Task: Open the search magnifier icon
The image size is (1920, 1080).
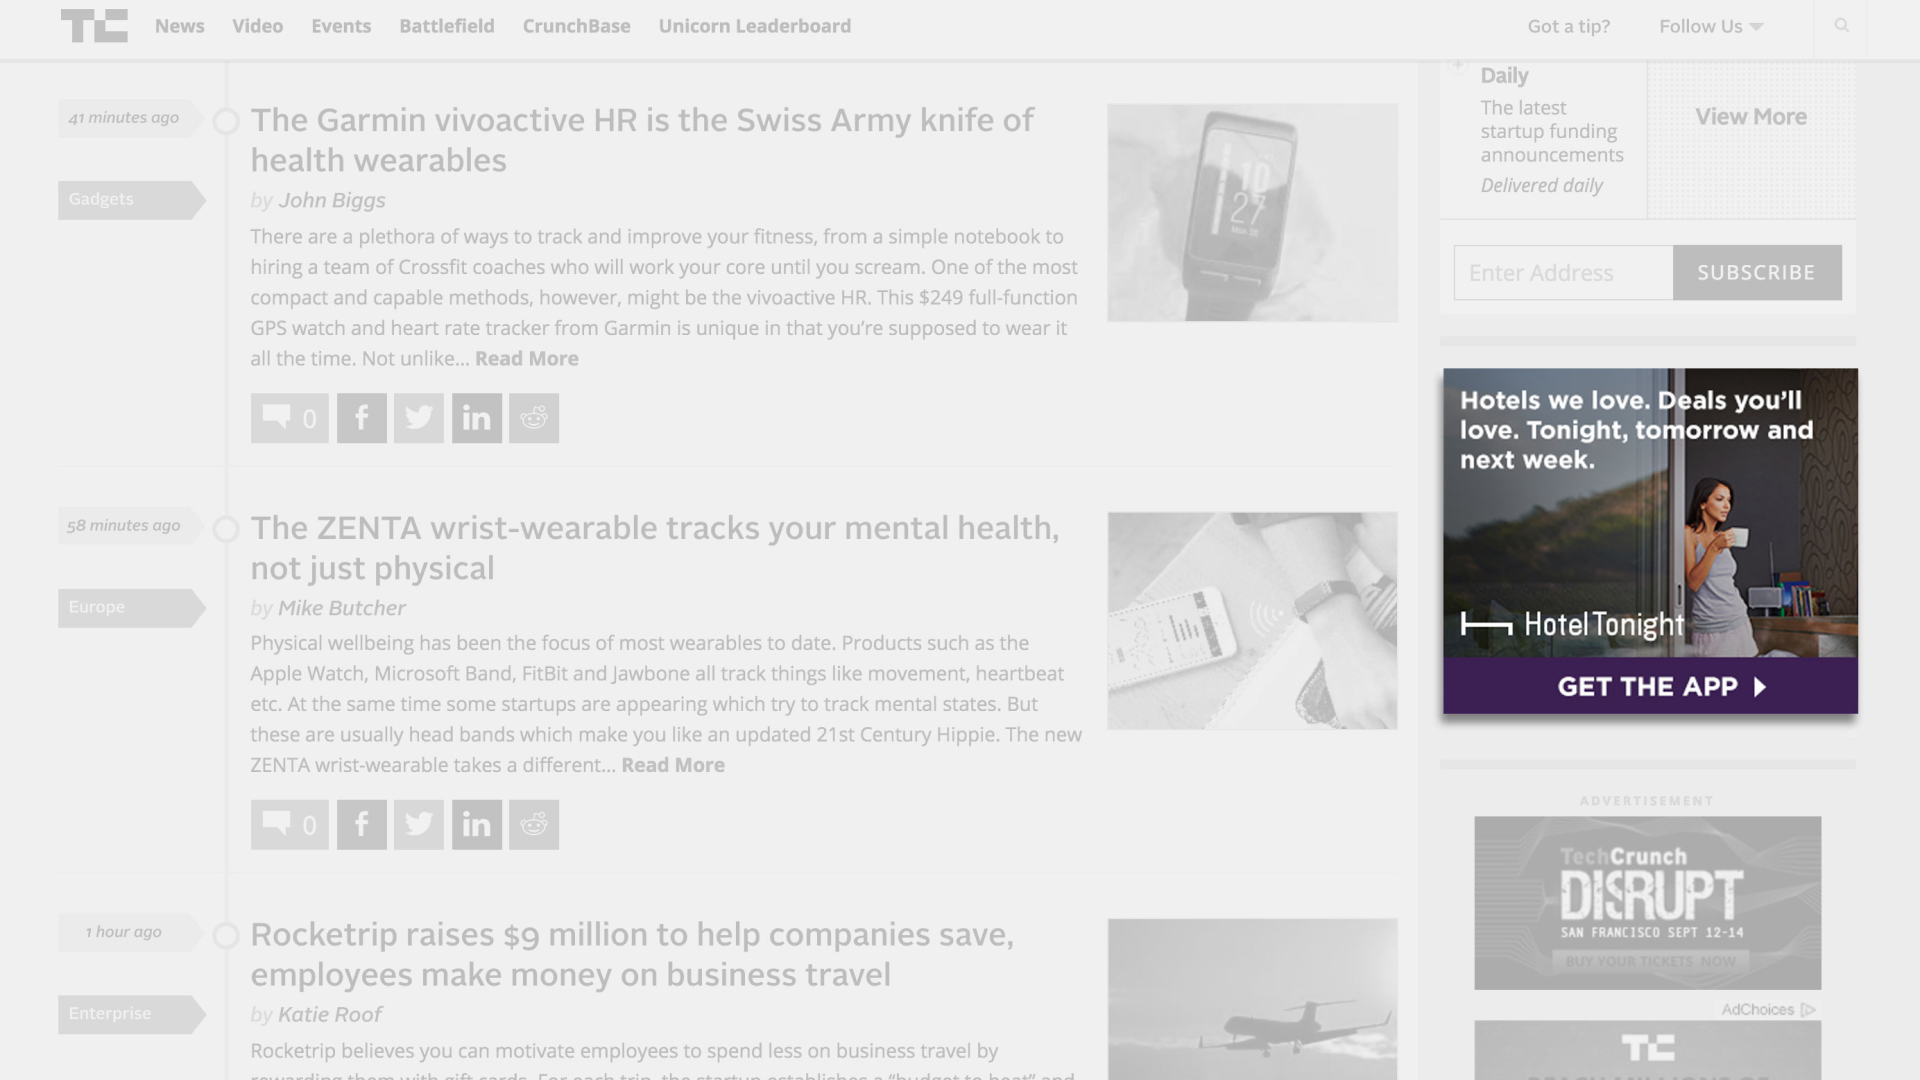Action: (x=1841, y=26)
